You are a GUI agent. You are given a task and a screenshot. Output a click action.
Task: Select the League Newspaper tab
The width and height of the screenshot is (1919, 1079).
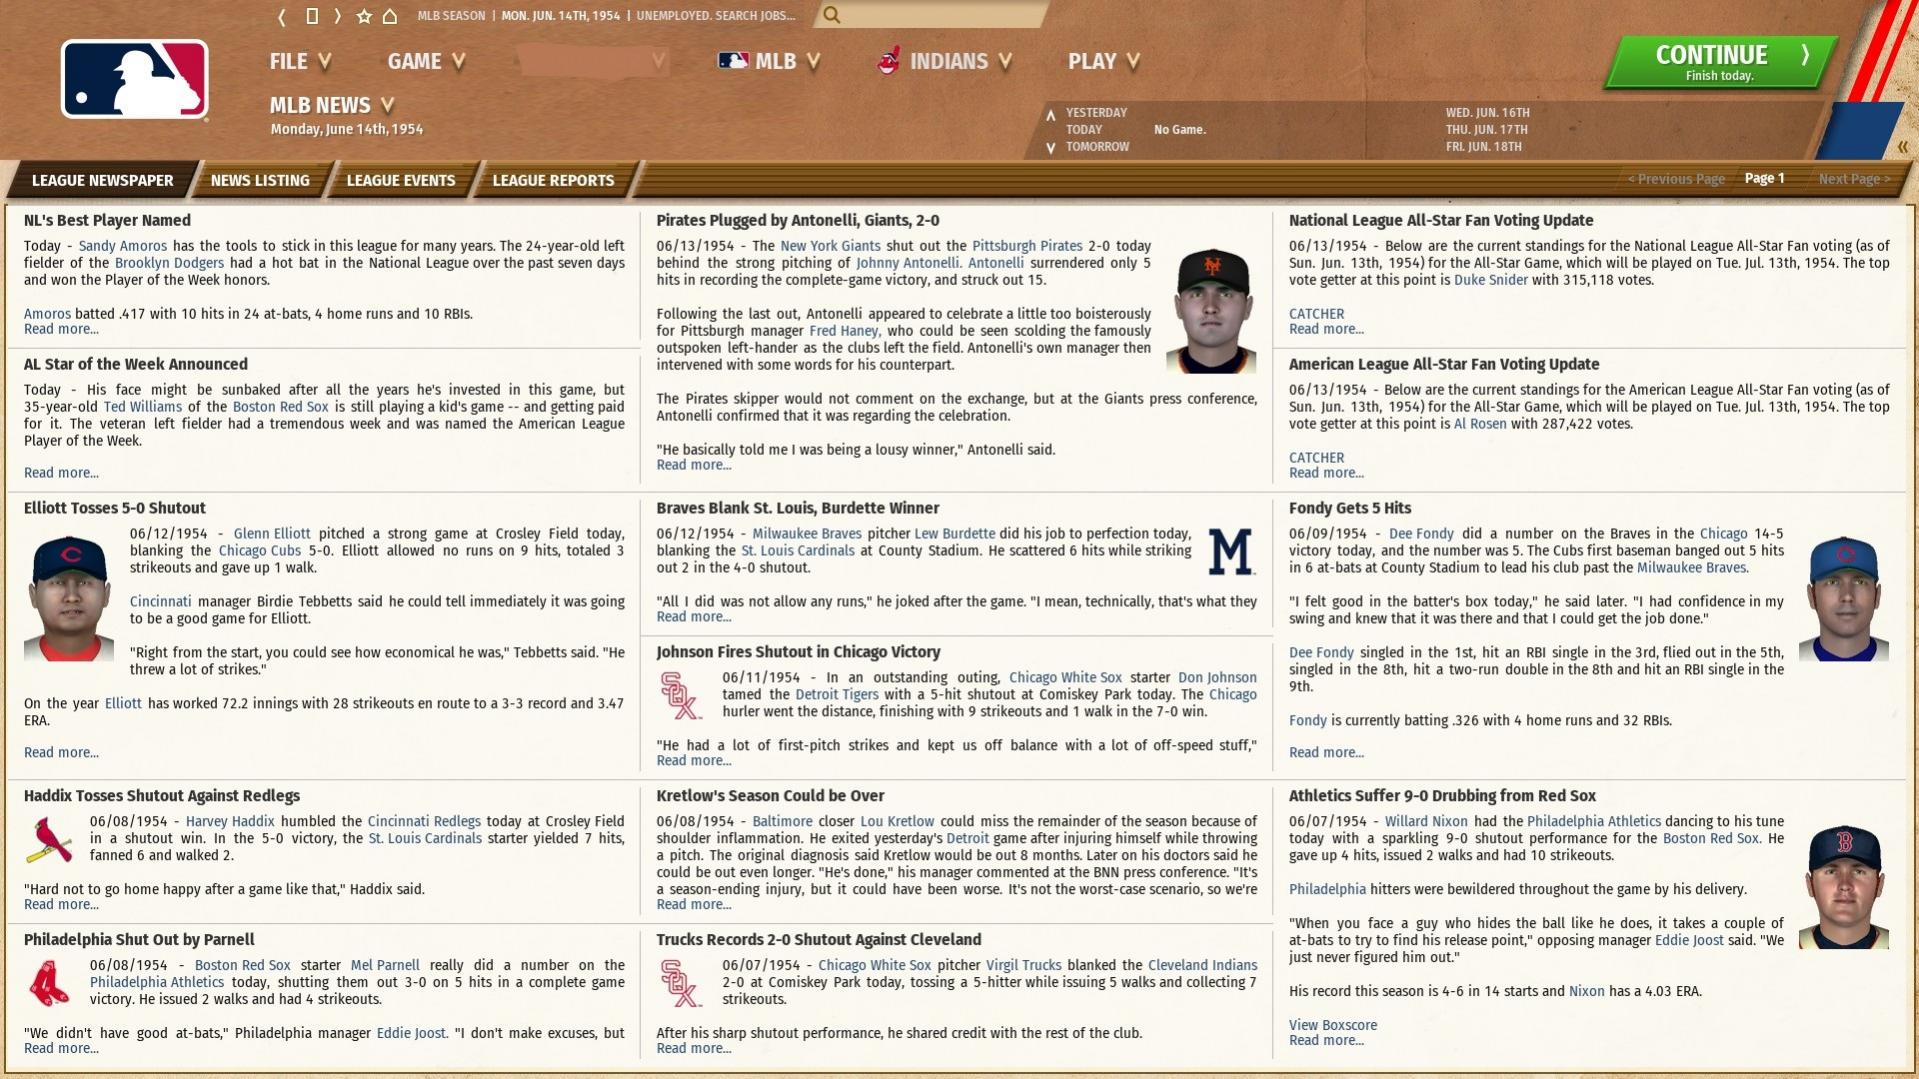pyautogui.click(x=102, y=180)
